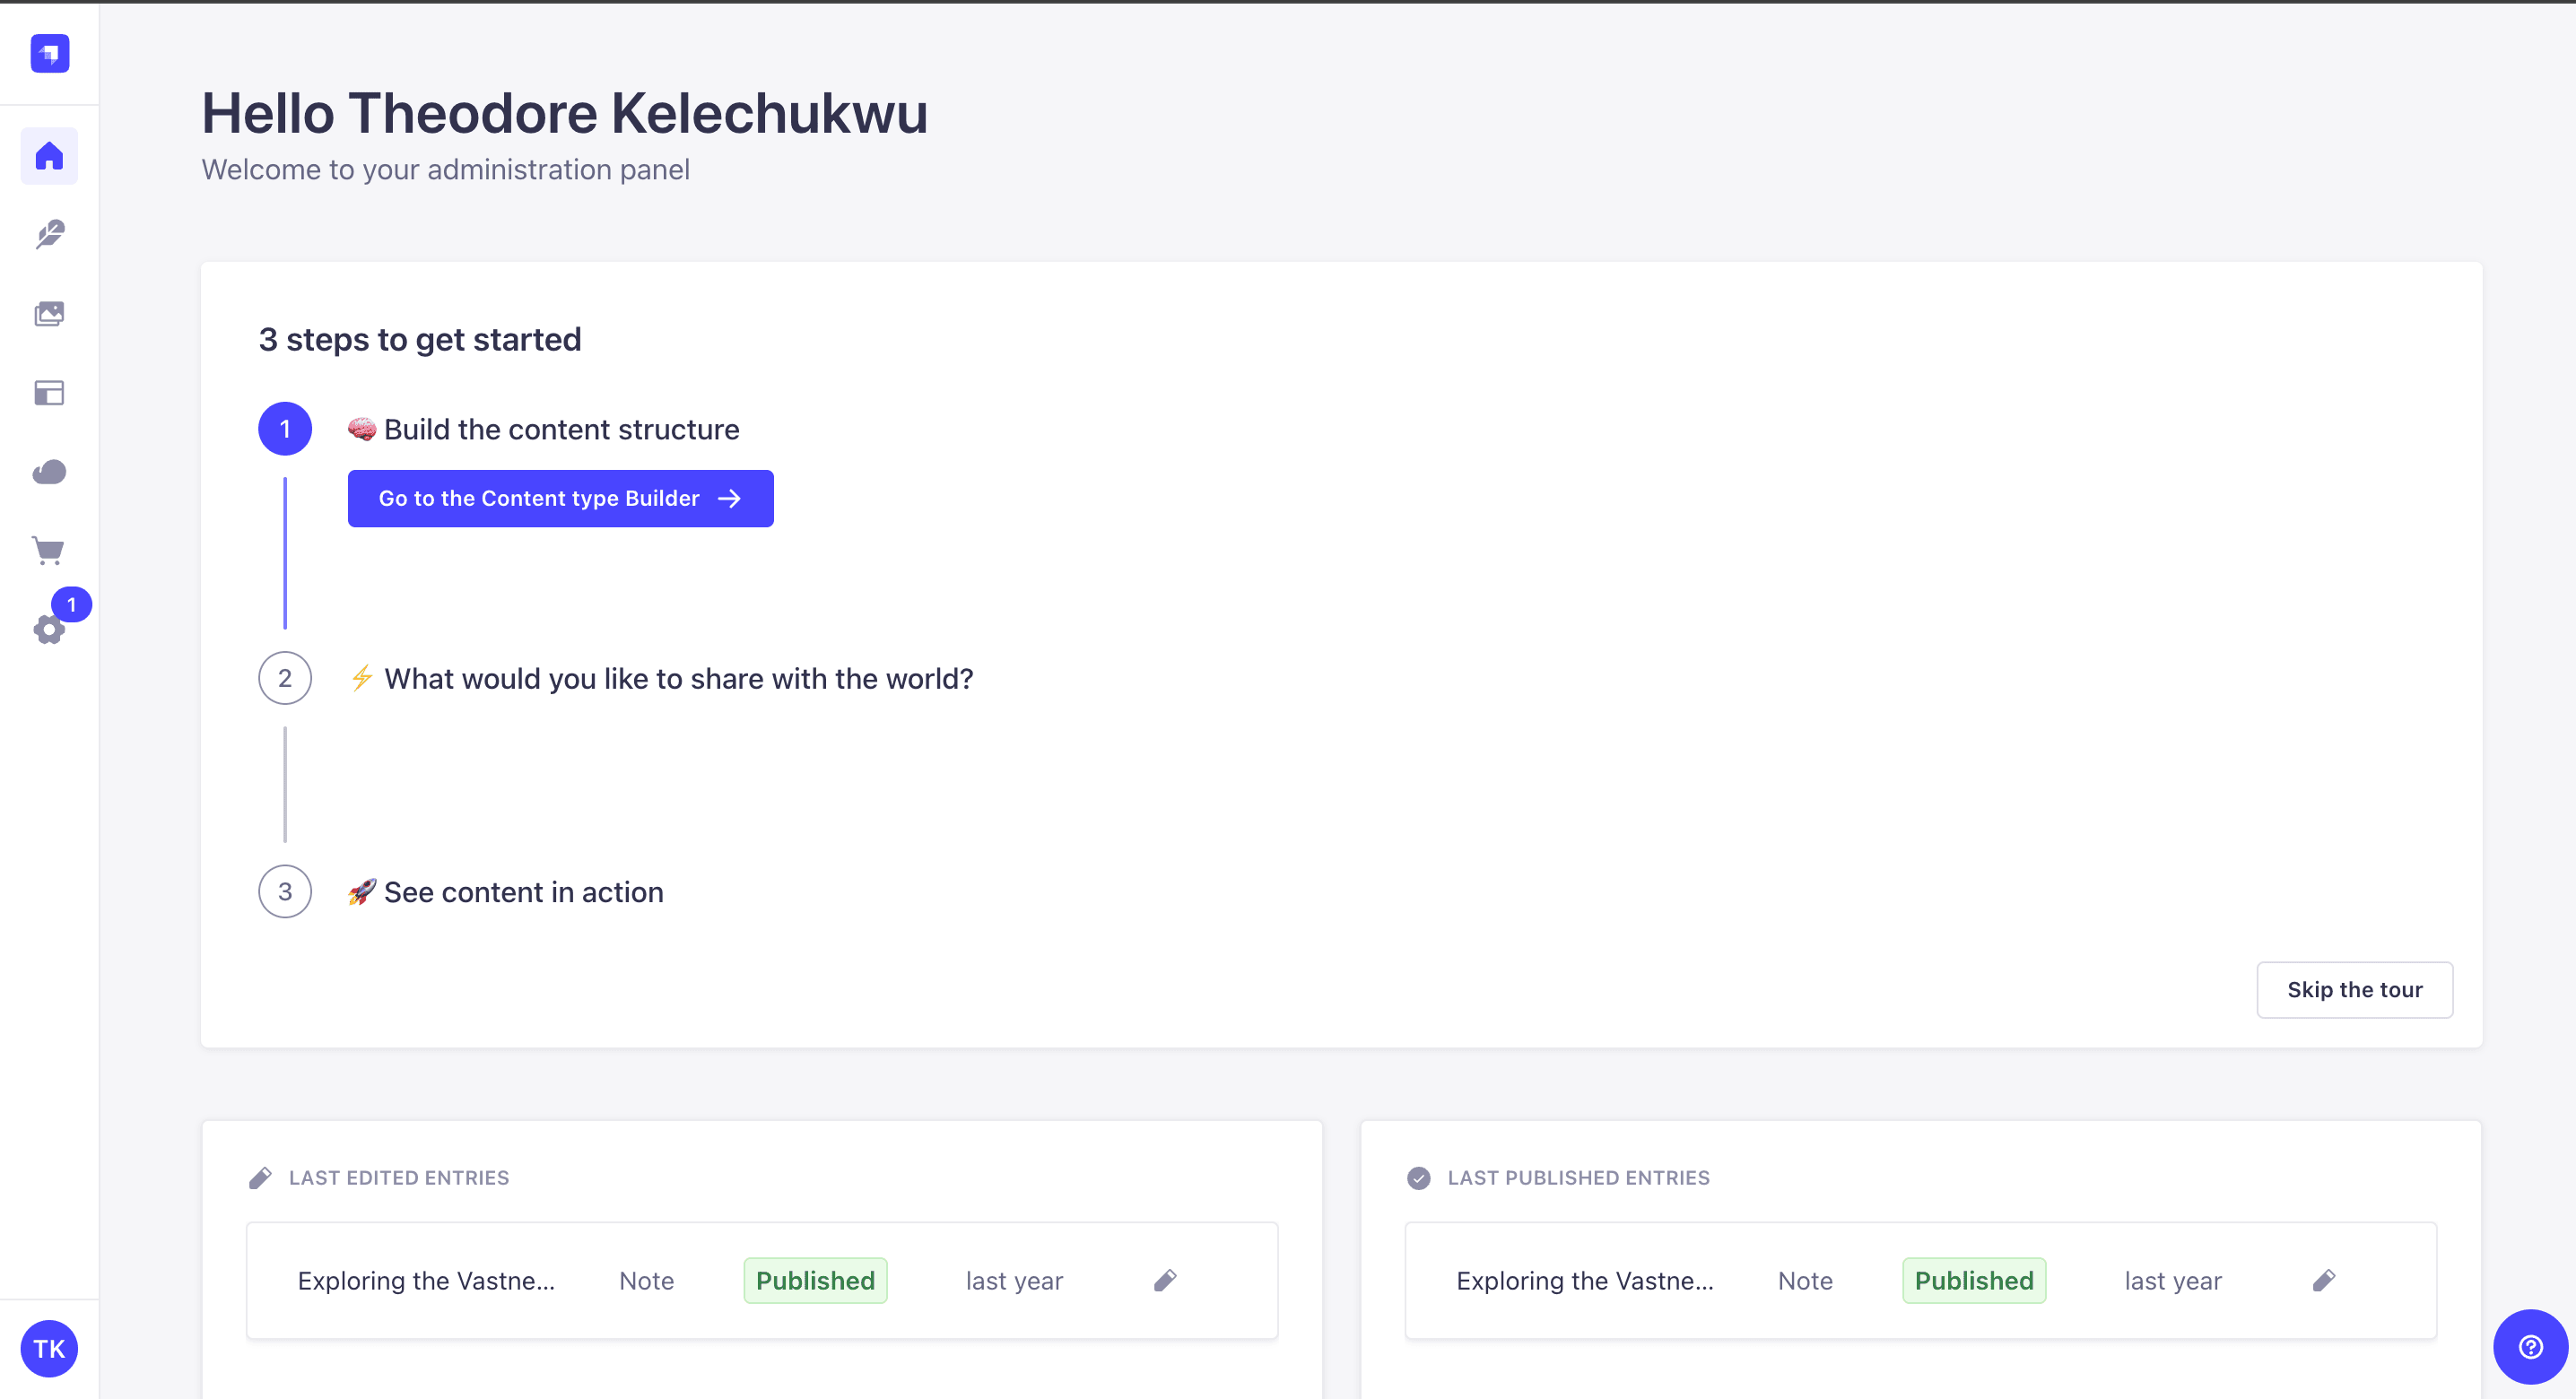Open the Strapi logo in the sidebar
This screenshot has width=2576, height=1399.
[x=49, y=53]
